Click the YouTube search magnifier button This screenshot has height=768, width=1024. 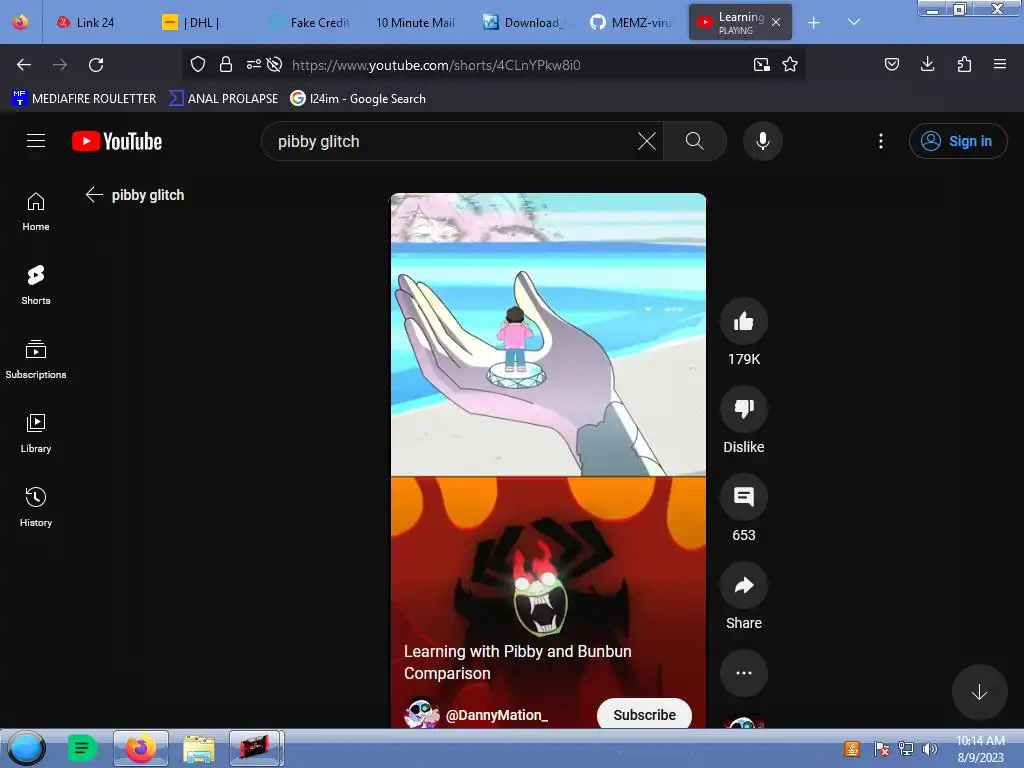pos(695,141)
